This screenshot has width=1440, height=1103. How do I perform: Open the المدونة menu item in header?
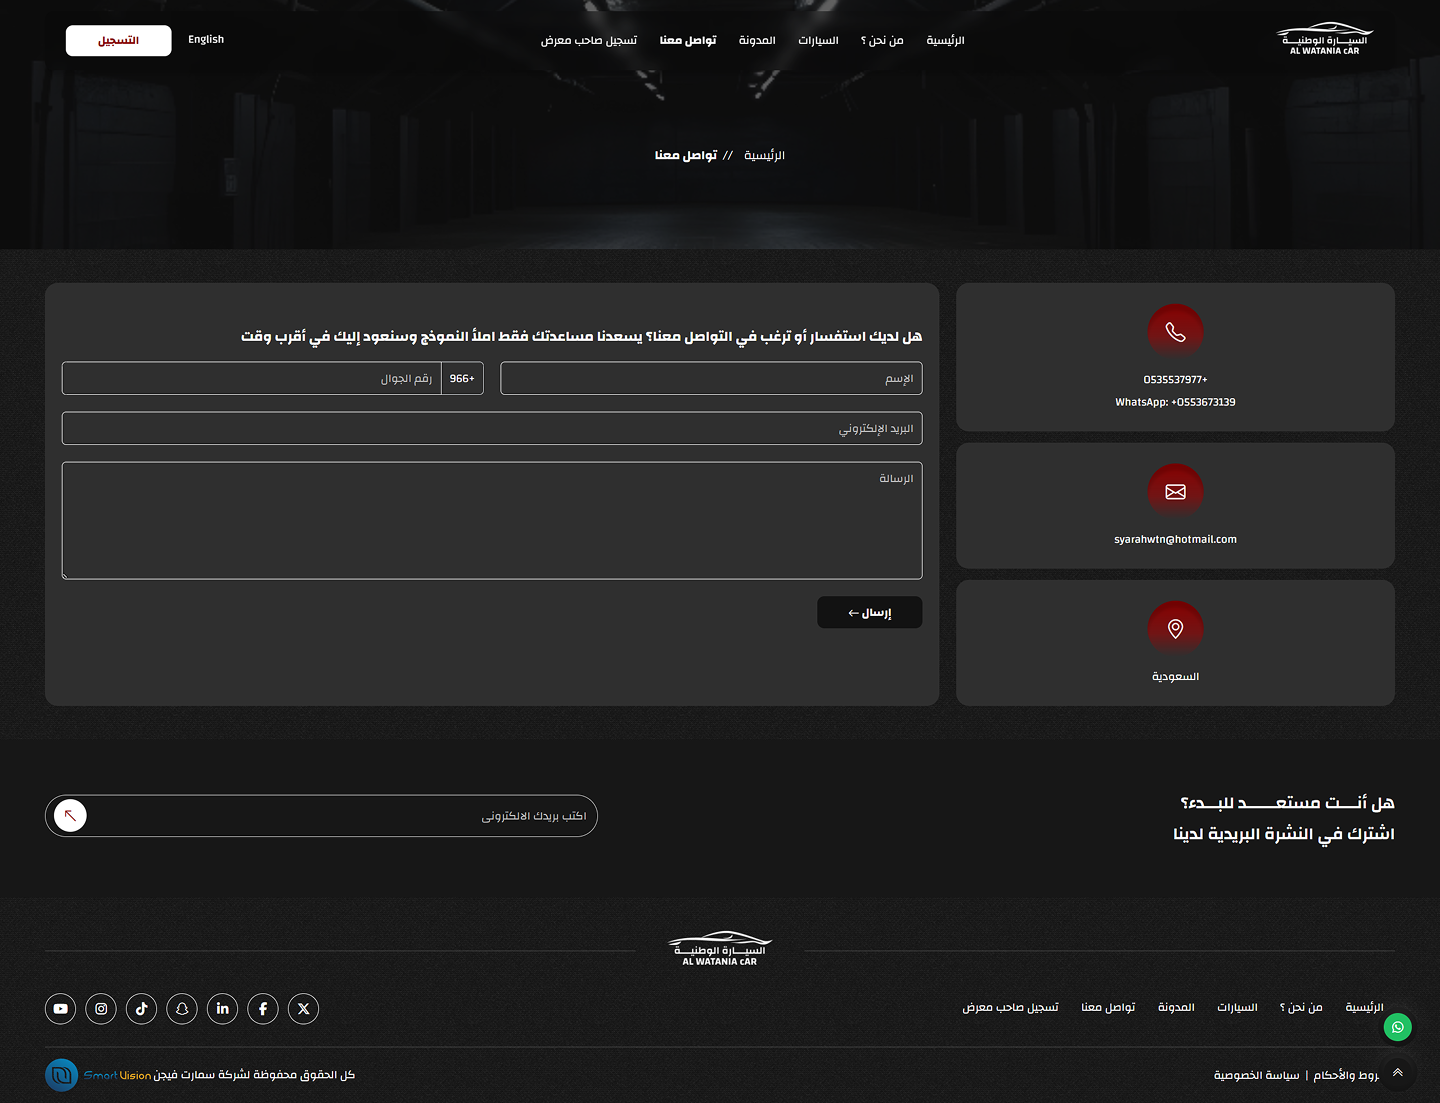(x=757, y=41)
